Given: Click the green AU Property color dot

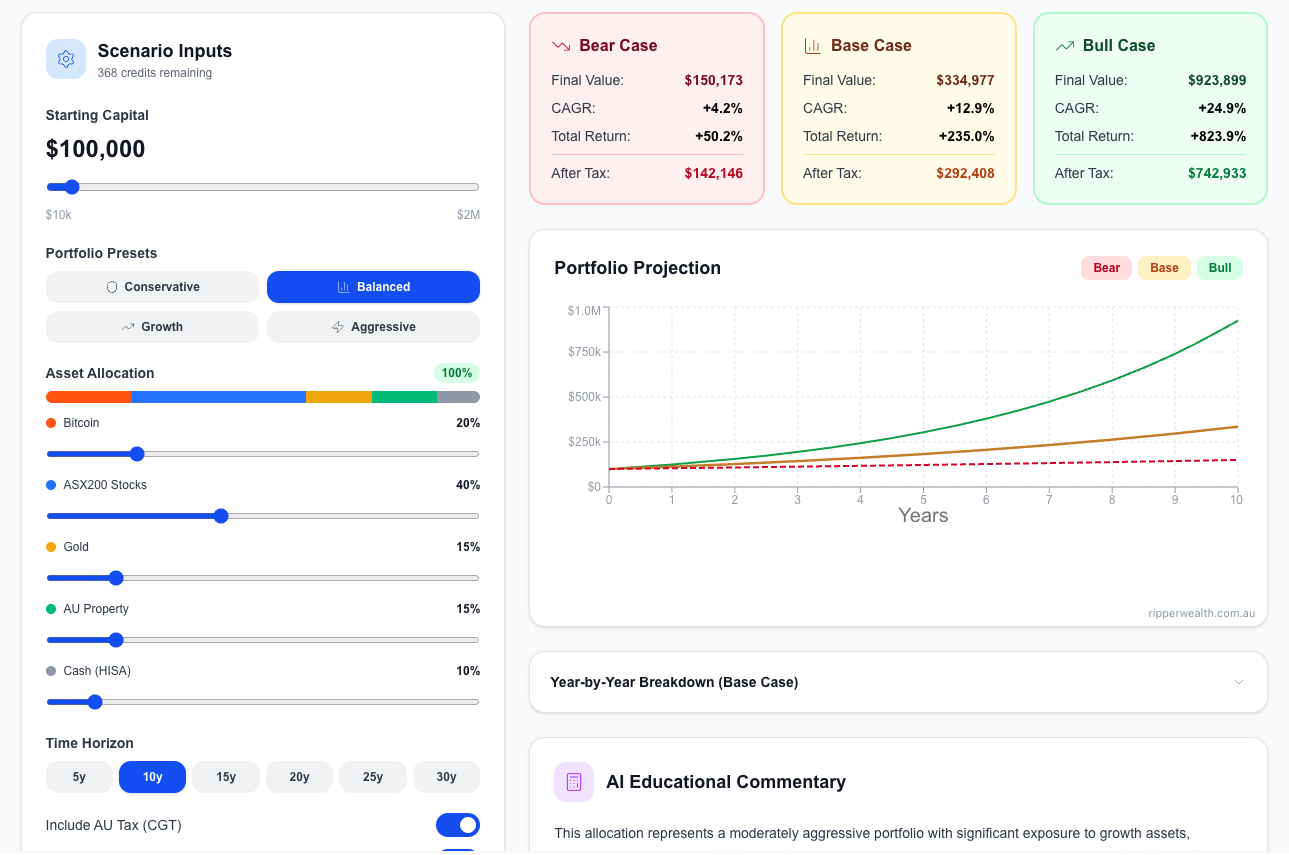Looking at the screenshot, I should 51,609.
